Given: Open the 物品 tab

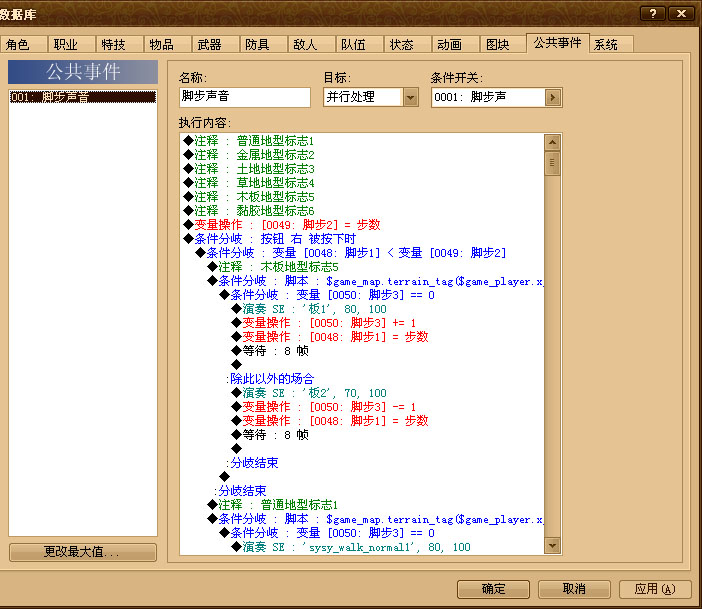Looking at the screenshot, I should click(x=167, y=44).
